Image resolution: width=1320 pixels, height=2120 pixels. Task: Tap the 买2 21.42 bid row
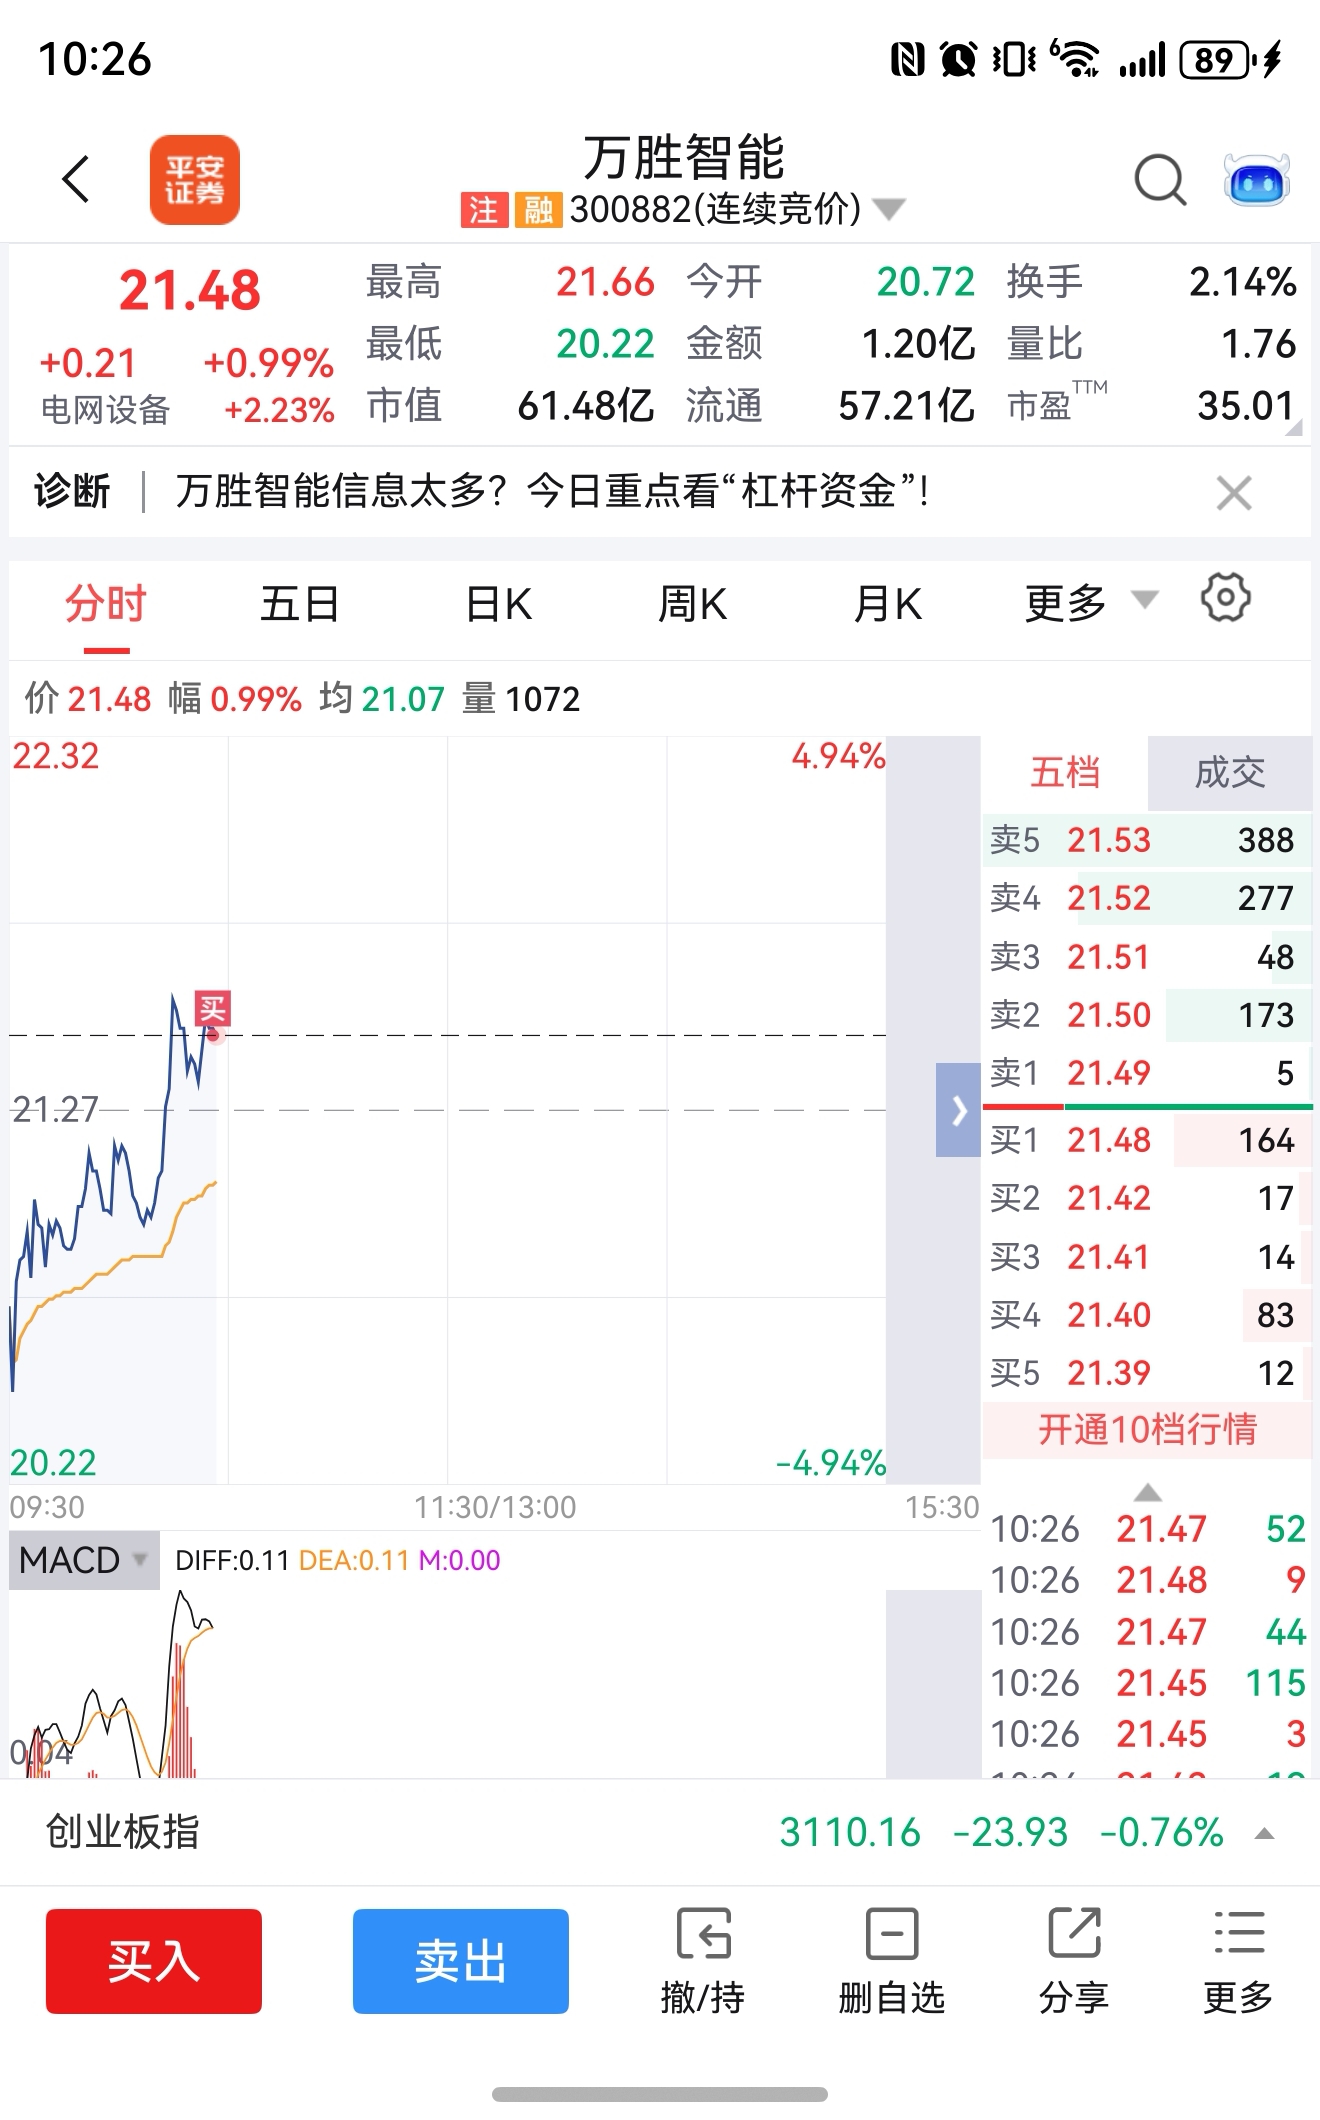pyautogui.click(x=1147, y=1198)
